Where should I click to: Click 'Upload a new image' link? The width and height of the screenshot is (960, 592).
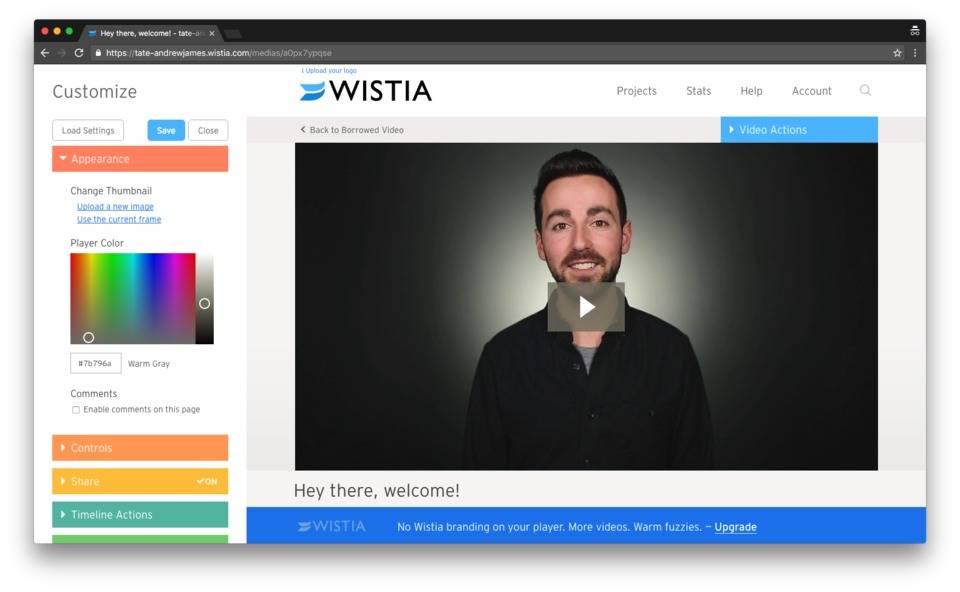point(115,207)
